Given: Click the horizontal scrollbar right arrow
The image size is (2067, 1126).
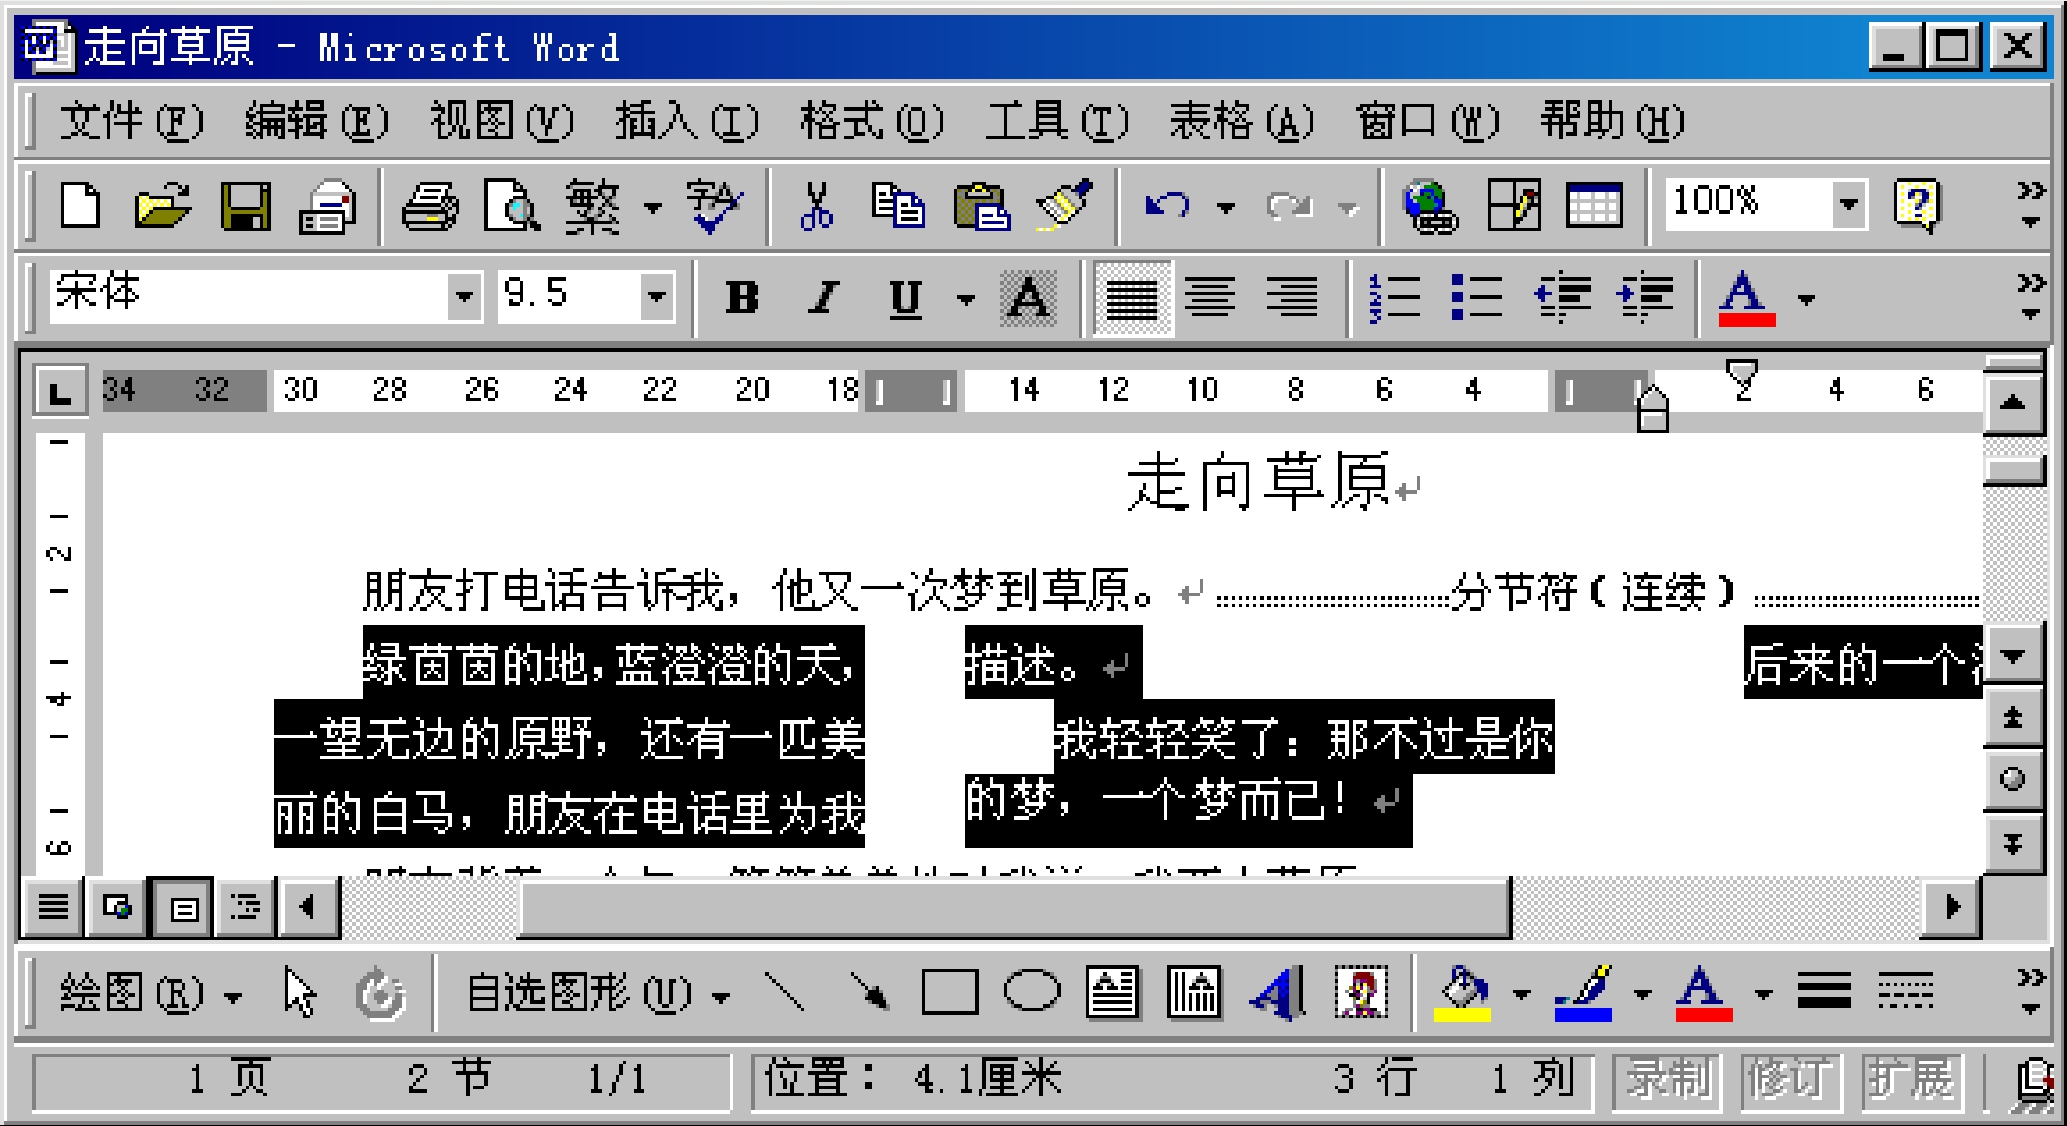Looking at the screenshot, I should click(1952, 907).
